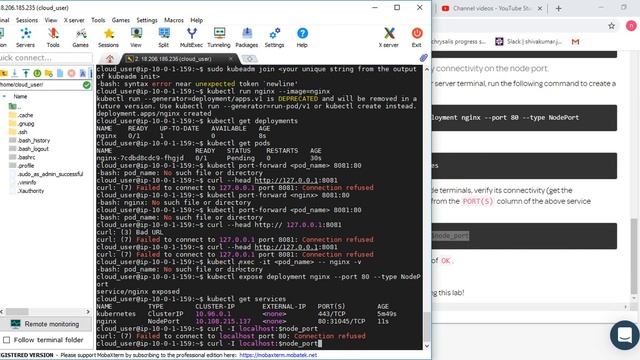Open the Tools toolbar icon
640x360 pixels.
click(x=53, y=38)
